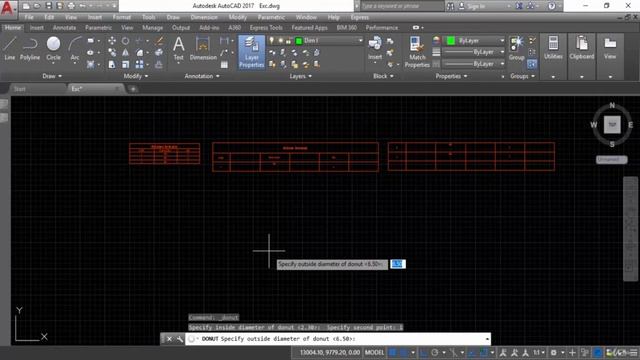The height and width of the screenshot is (360, 640).
Task: Select the Array tool in Modify panel
Action: [140, 64]
